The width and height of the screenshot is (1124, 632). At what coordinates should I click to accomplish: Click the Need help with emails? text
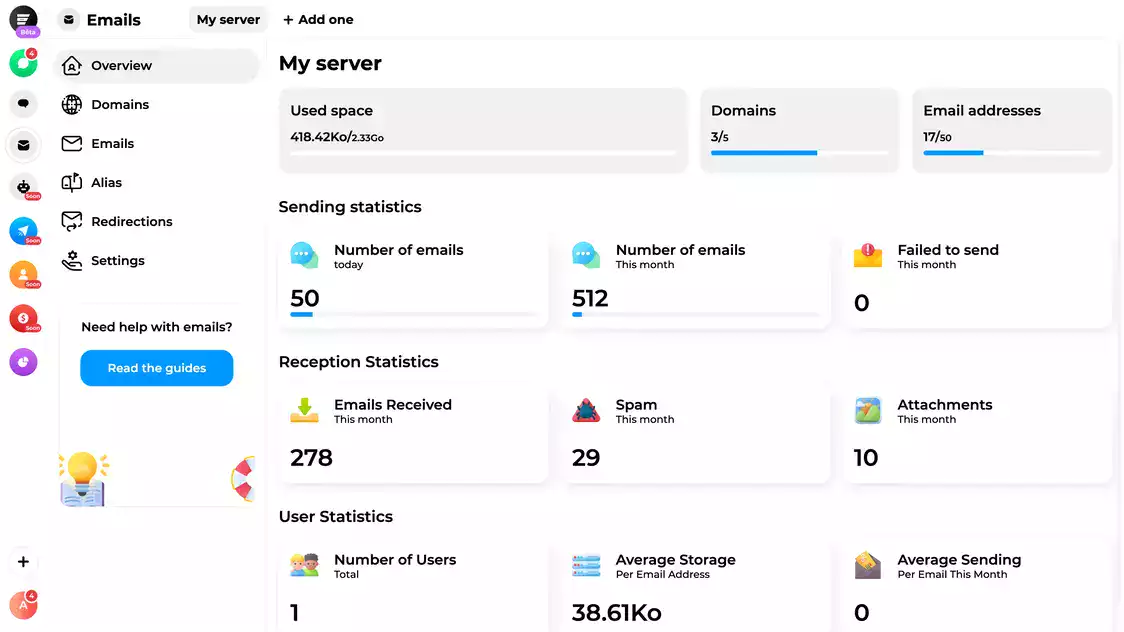pyautogui.click(x=156, y=327)
